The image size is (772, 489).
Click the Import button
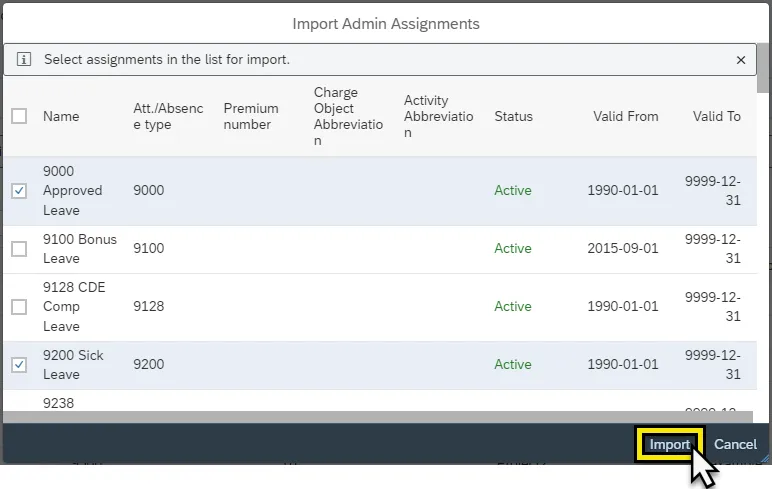[669, 444]
